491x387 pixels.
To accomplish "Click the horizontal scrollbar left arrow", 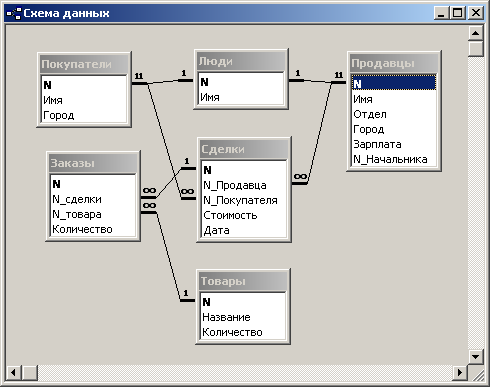I will click(14, 372).
